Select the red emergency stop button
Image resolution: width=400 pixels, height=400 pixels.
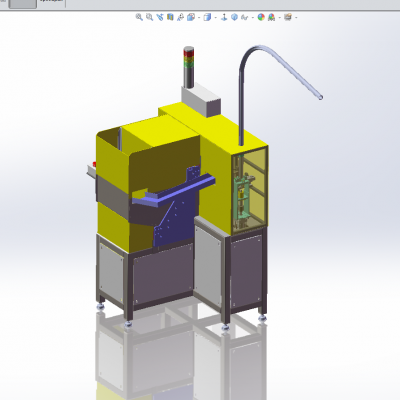94,164
